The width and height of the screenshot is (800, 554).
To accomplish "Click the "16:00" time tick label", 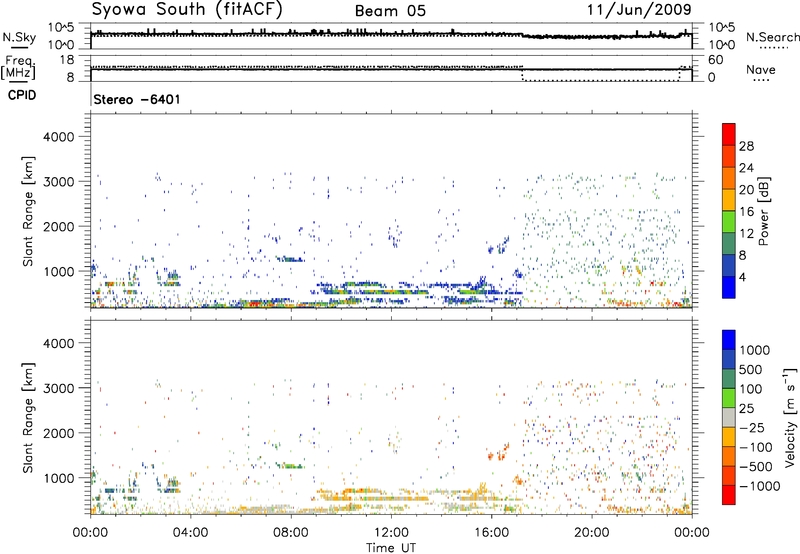I will point(491,533).
